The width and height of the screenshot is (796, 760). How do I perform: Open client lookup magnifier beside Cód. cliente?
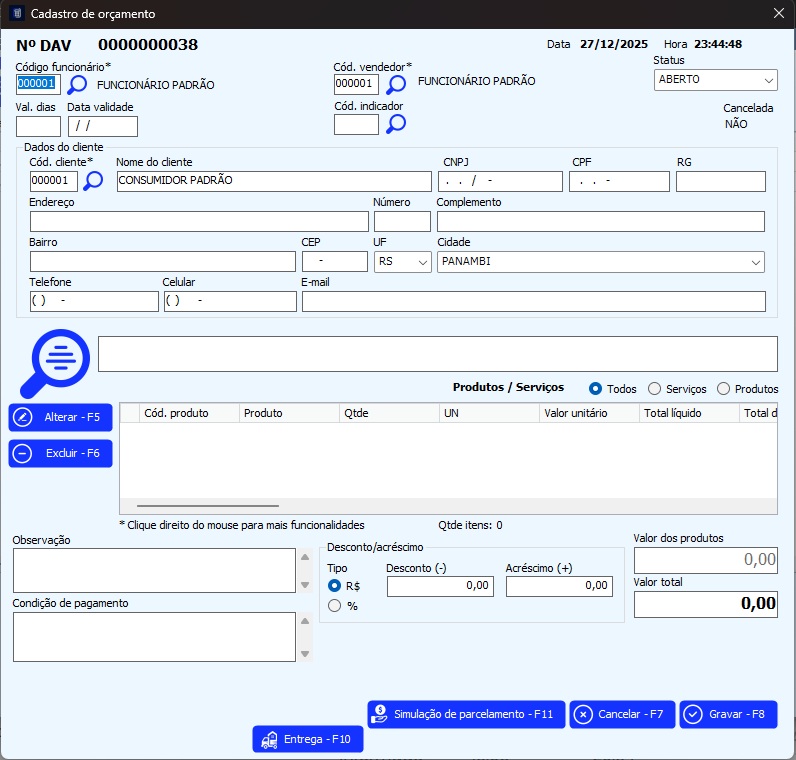(93, 181)
